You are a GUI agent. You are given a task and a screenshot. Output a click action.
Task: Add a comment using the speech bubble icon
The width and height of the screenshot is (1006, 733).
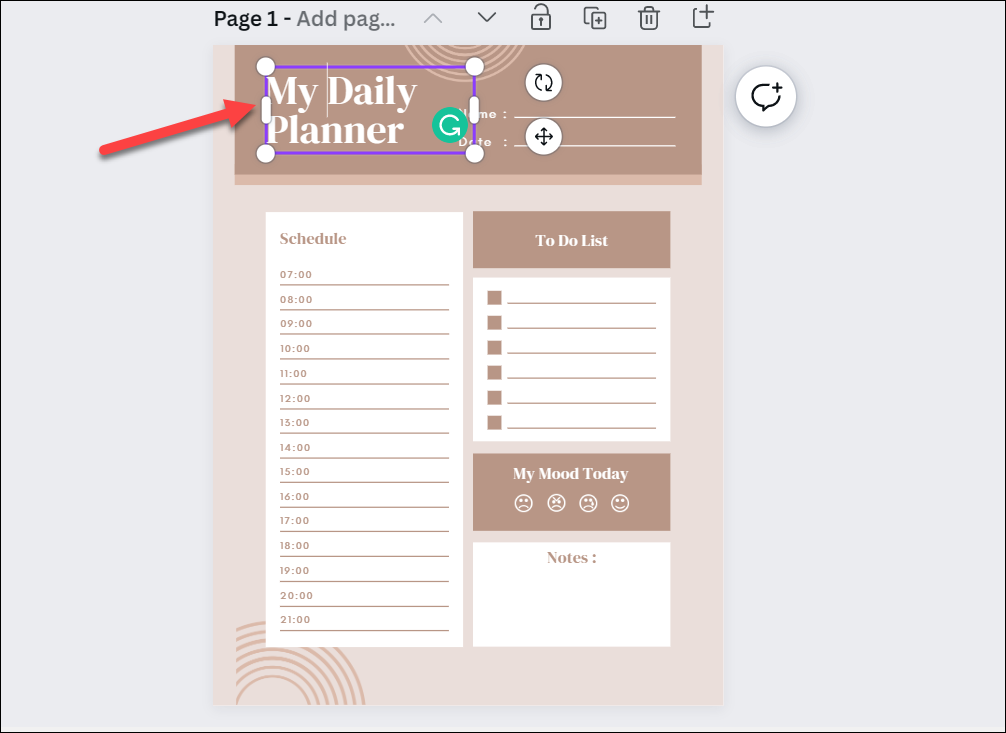point(765,96)
